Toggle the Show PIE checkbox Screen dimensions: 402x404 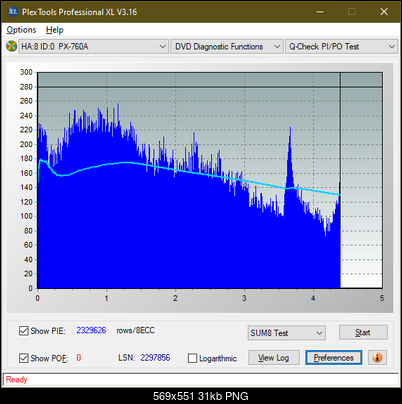coord(24,331)
